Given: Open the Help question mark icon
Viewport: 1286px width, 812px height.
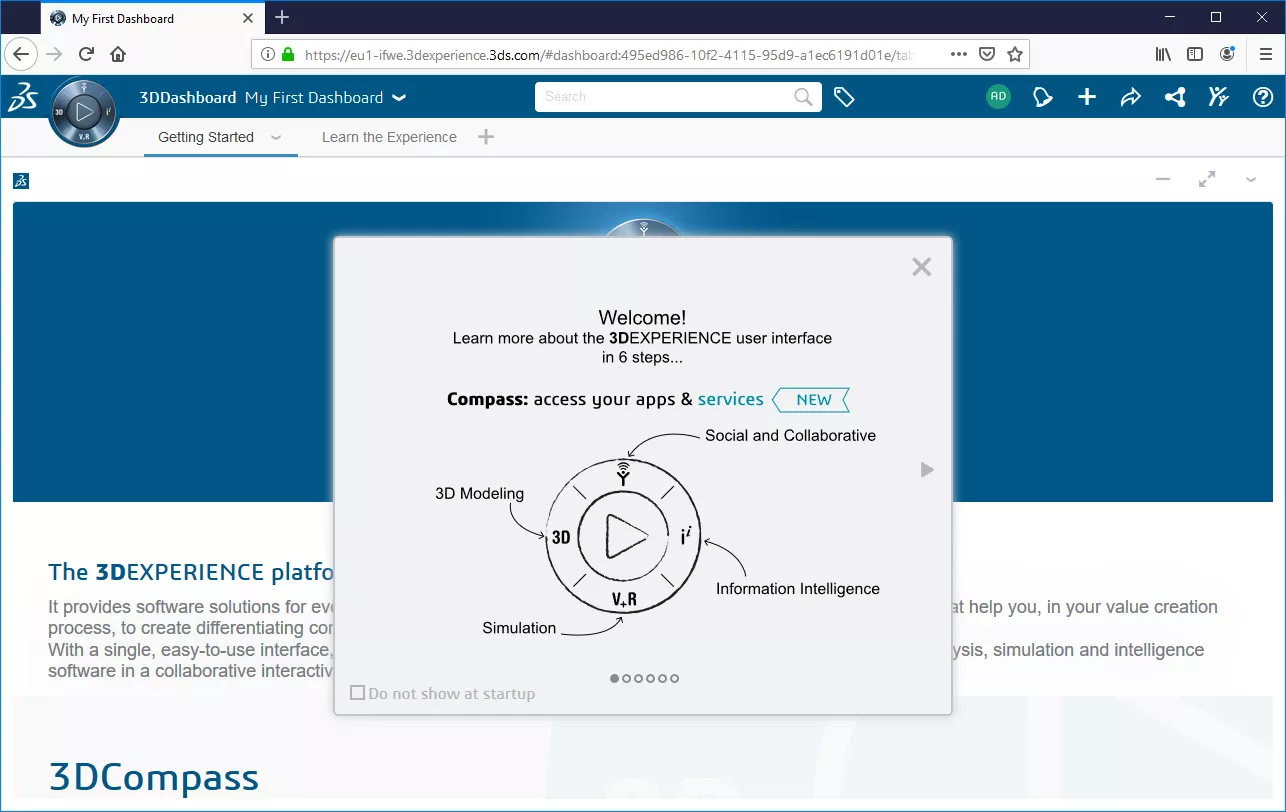Looking at the screenshot, I should 1263,97.
